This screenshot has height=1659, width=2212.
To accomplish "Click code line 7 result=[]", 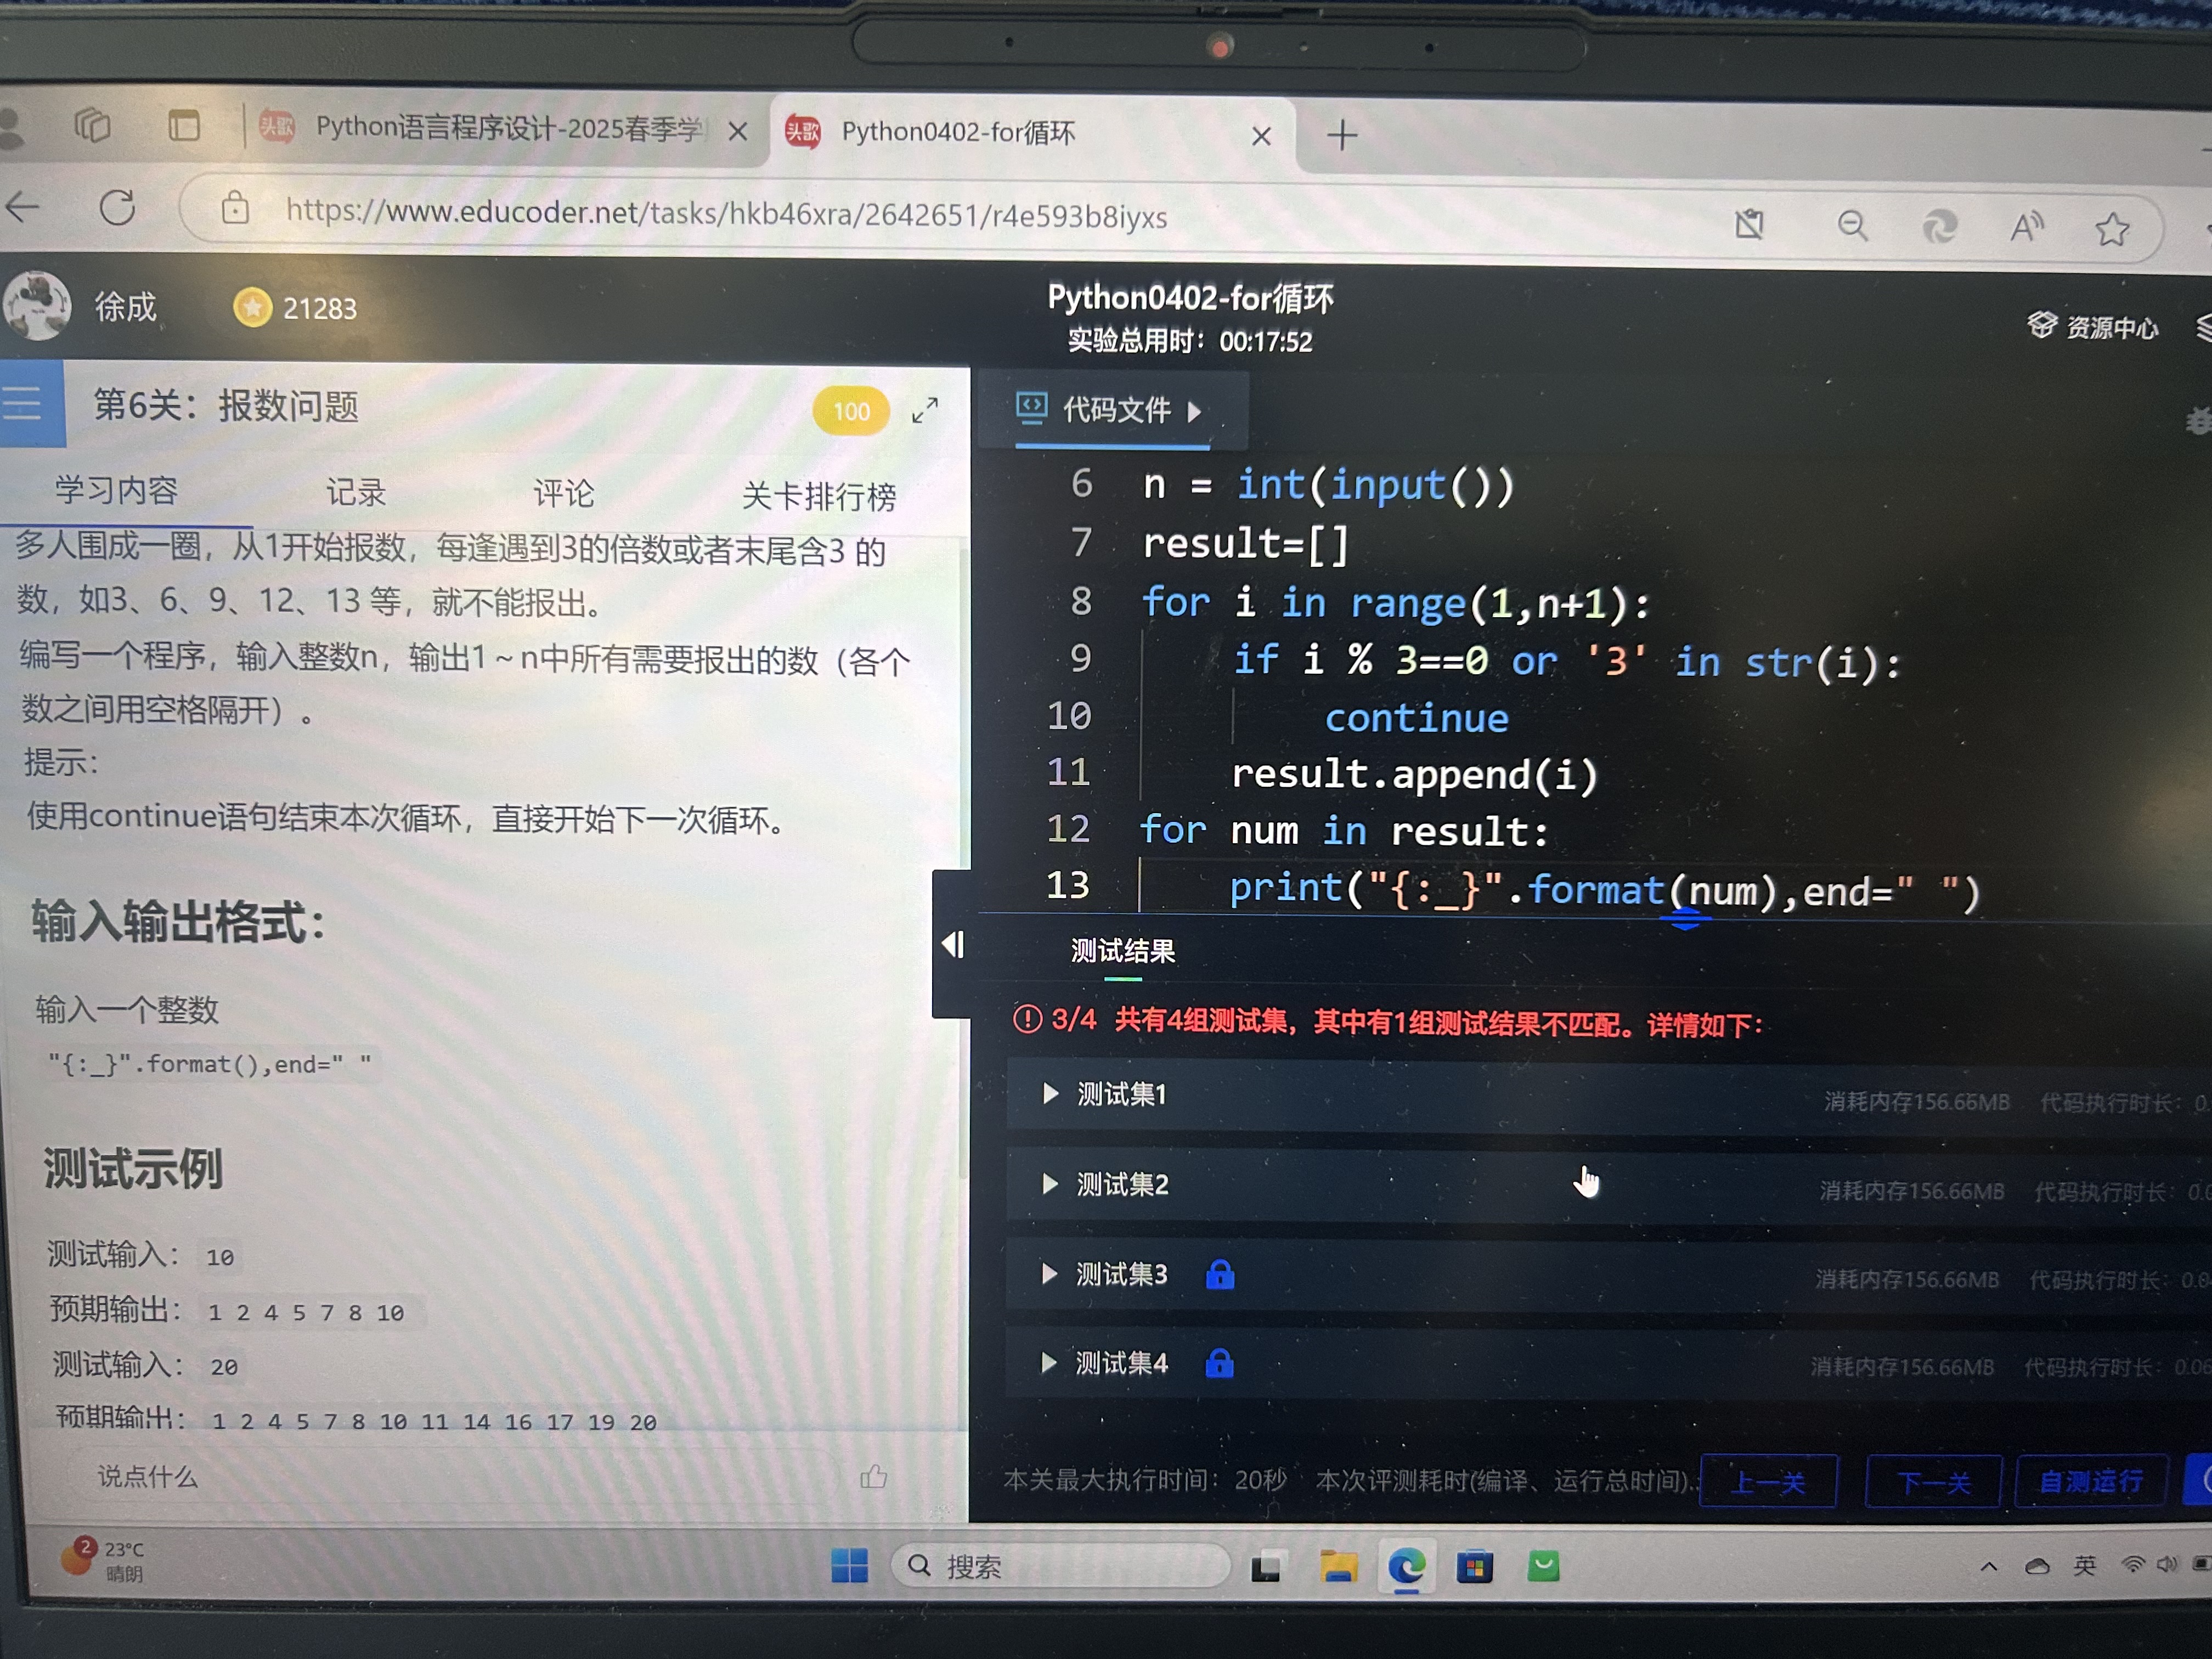I will click(x=1246, y=544).
